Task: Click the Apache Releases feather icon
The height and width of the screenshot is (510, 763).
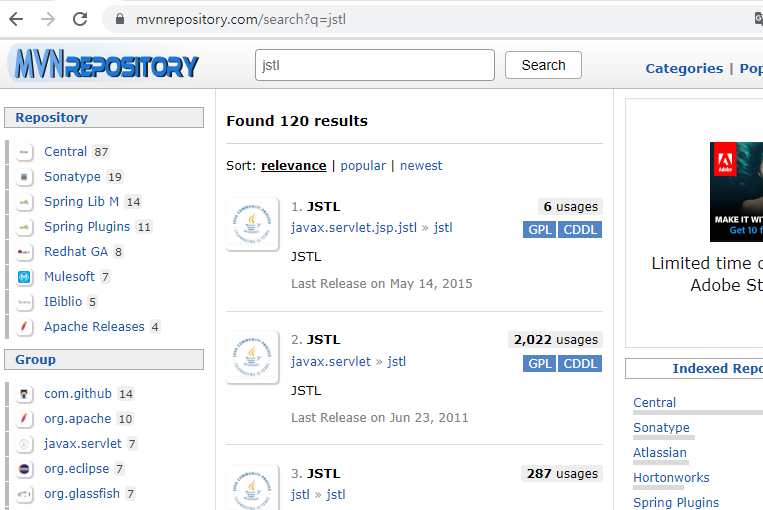Action: click(24, 327)
